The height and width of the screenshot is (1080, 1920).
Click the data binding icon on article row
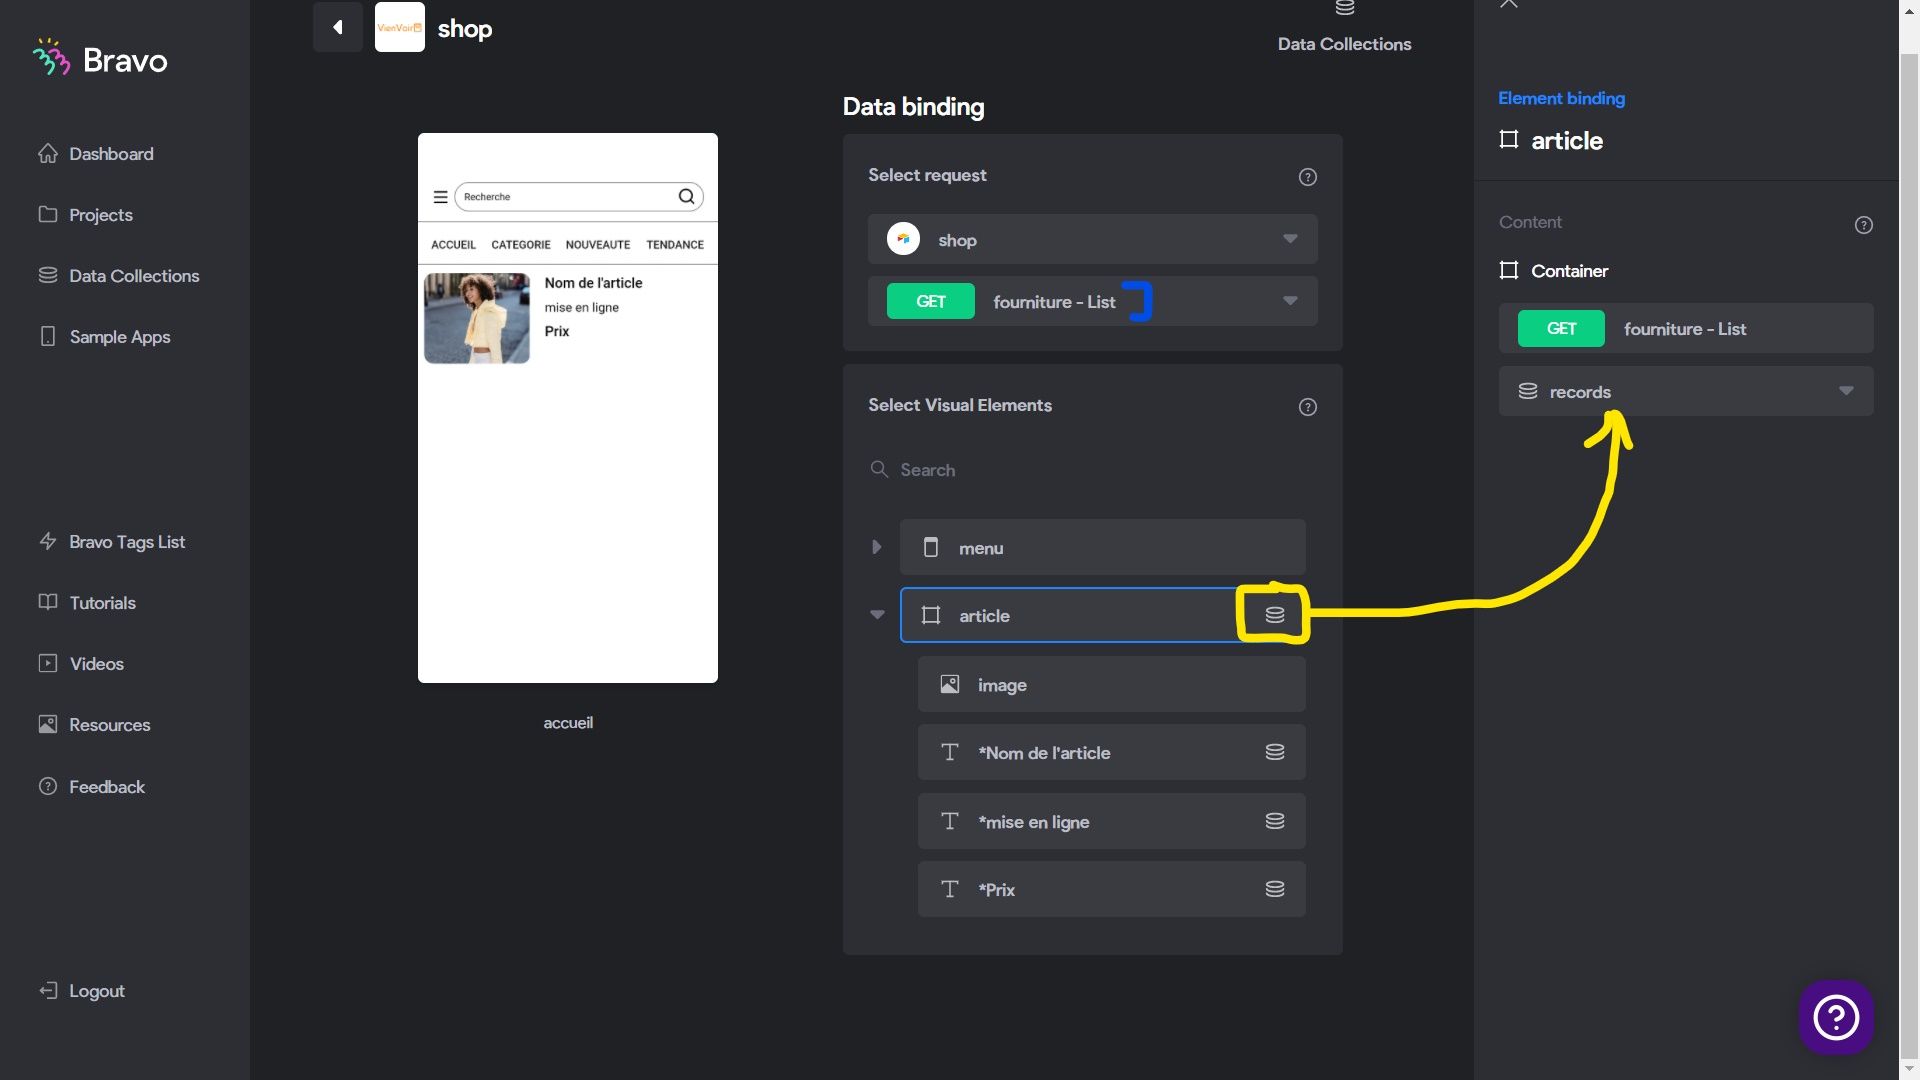1274,615
